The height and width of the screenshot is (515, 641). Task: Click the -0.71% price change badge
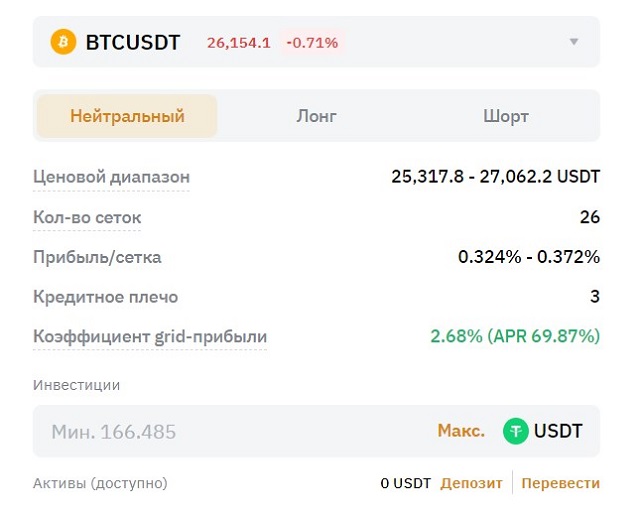(x=312, y=42)
